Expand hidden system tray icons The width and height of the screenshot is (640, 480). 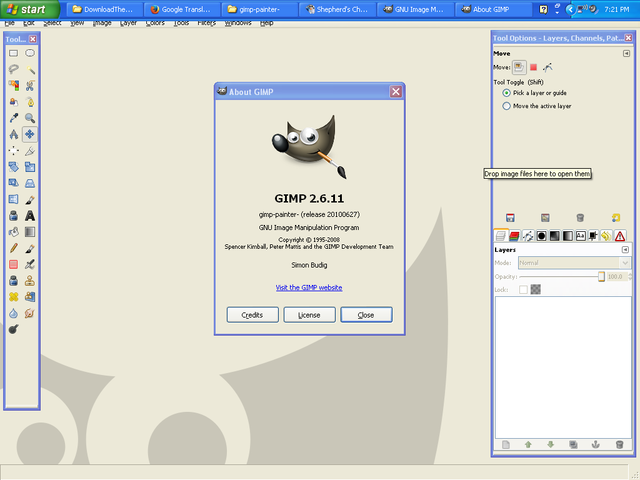pos(570,9)
